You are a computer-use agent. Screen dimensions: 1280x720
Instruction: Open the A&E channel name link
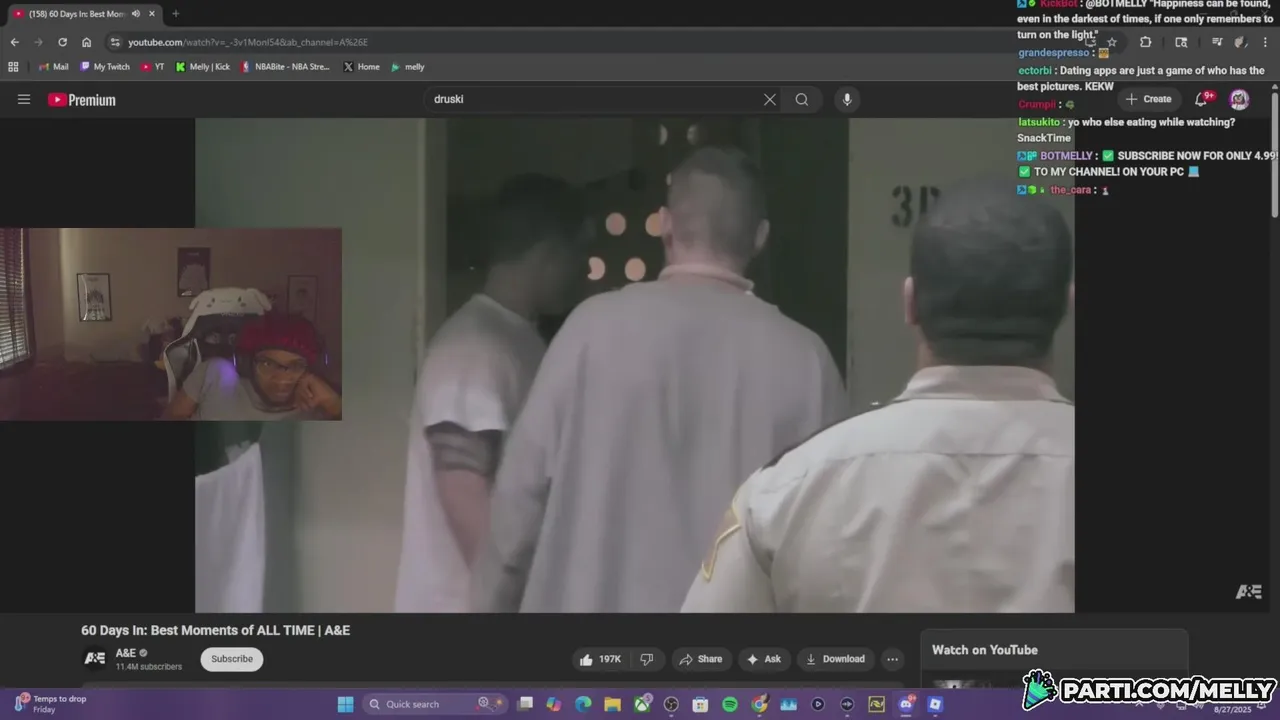[125, 653]
